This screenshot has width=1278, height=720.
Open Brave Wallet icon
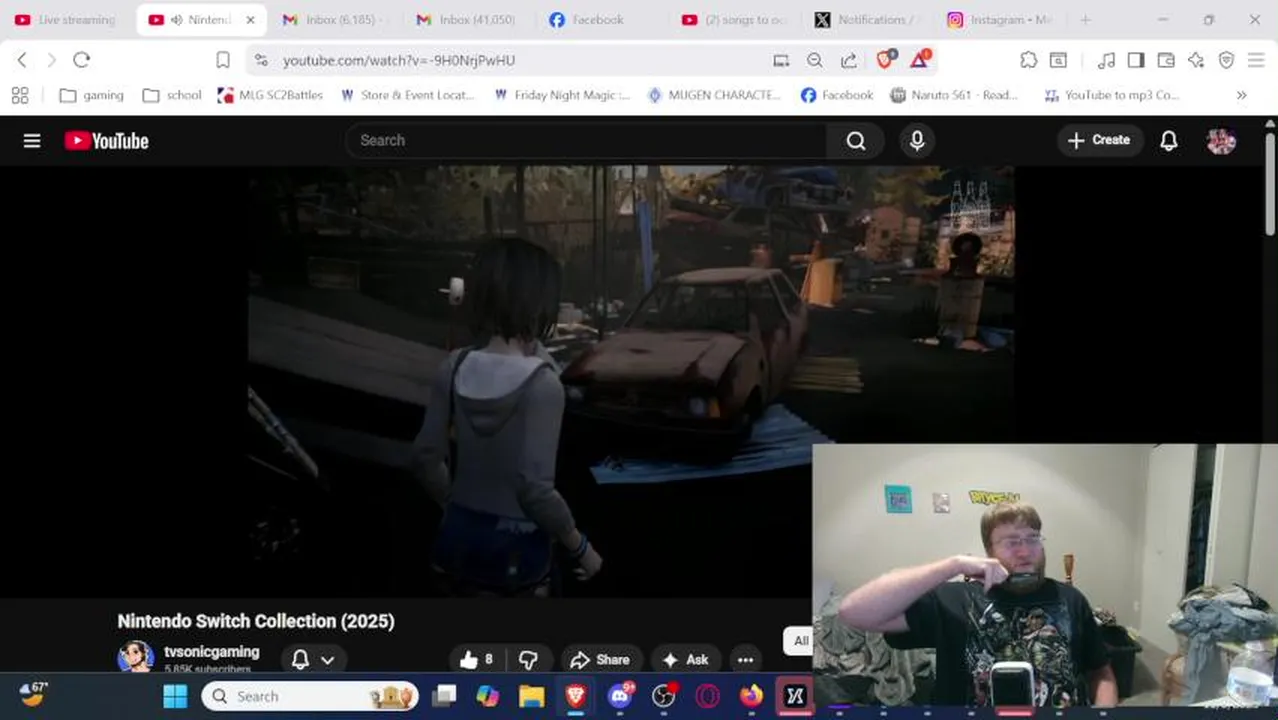pos(1166,60)
